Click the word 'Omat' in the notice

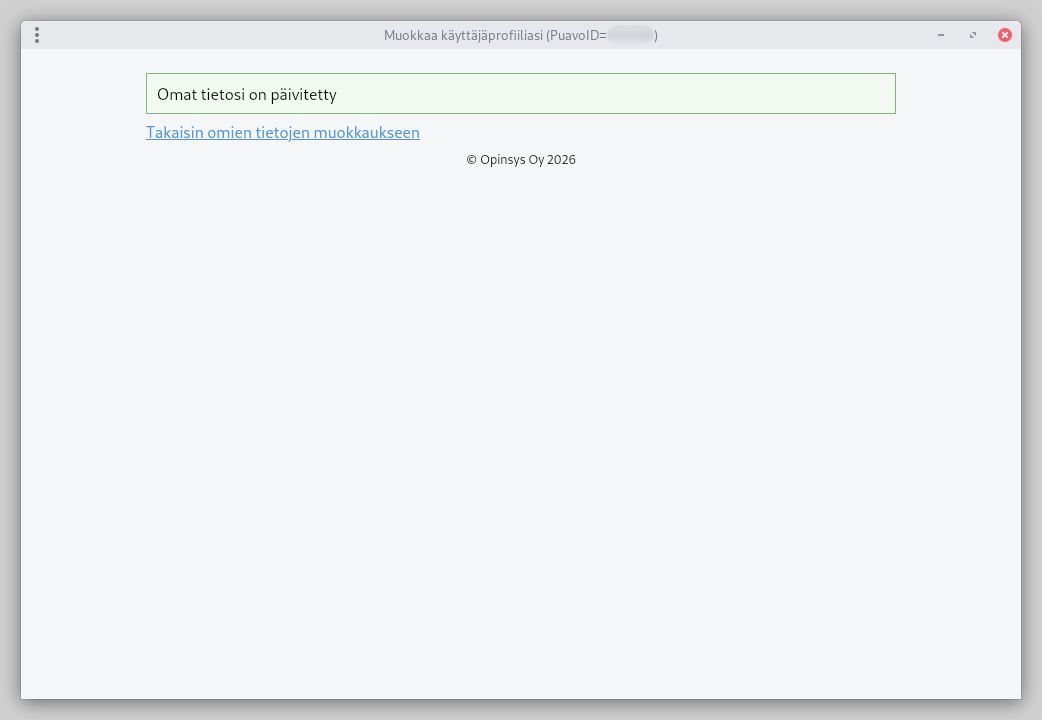pyautogui.click(x=174, y=95)
